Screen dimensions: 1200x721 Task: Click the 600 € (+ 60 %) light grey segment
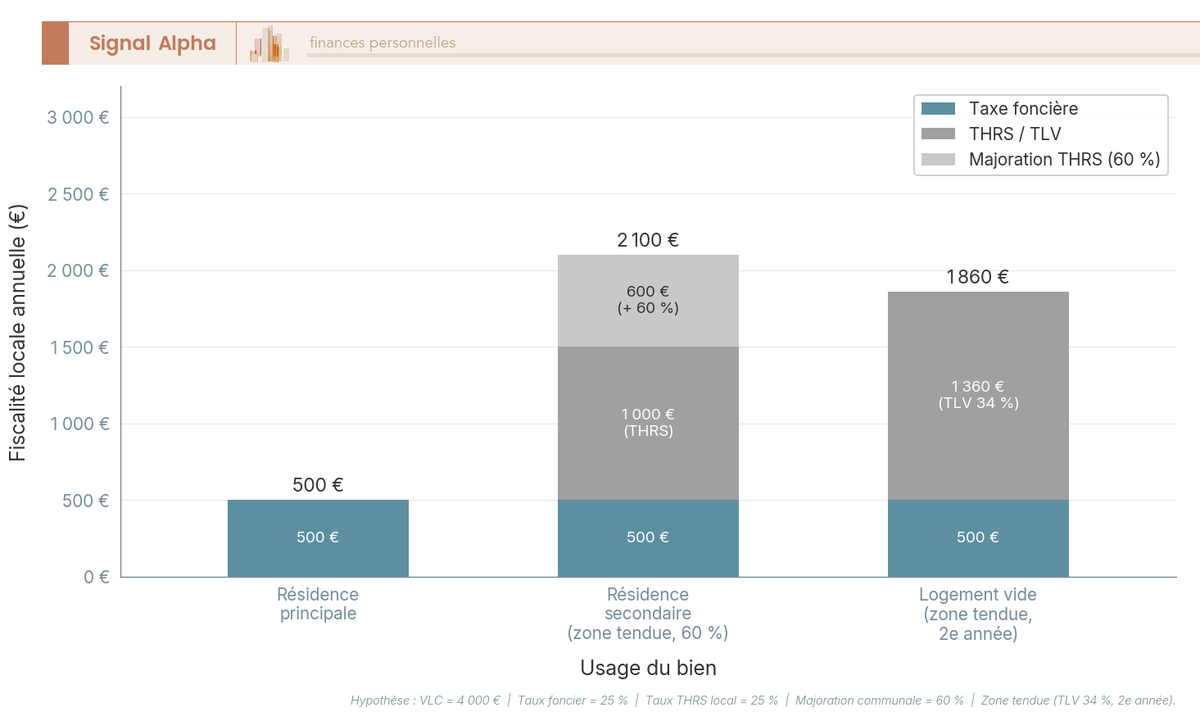click(x=648, y=301)
